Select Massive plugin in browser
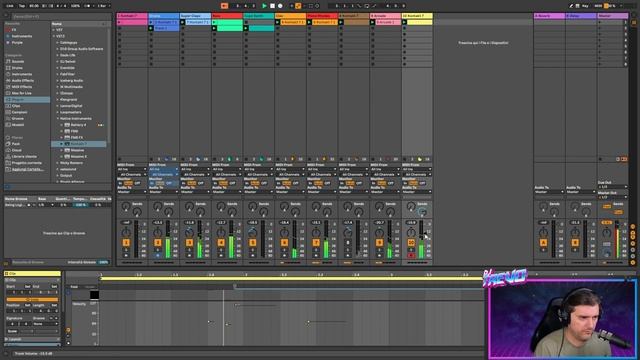Viewport: 640px width, 360px height. tap(77, 150)
